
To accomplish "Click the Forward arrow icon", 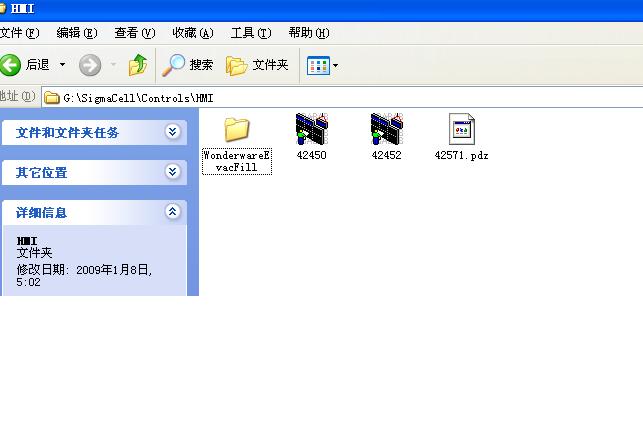I will [90, 65].
